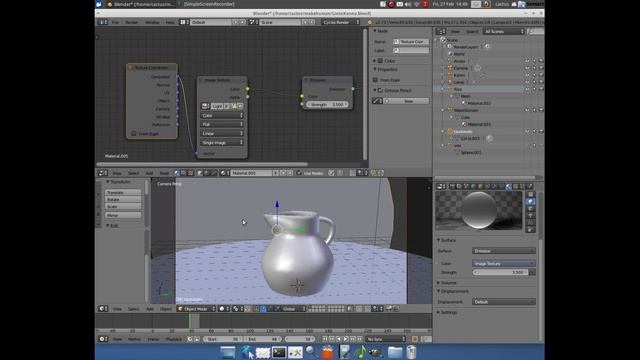640x360 pixels.
Task: Click the New Grease Pencil layer button
Action: 406,101
